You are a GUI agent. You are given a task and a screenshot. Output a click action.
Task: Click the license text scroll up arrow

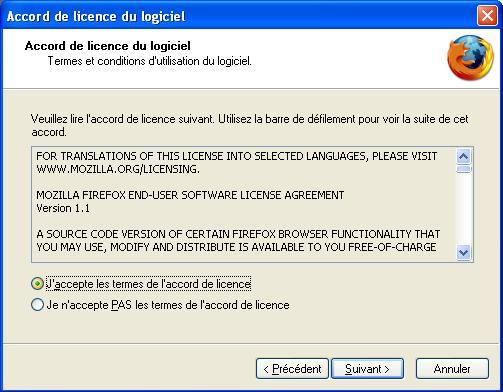(464, 156)
